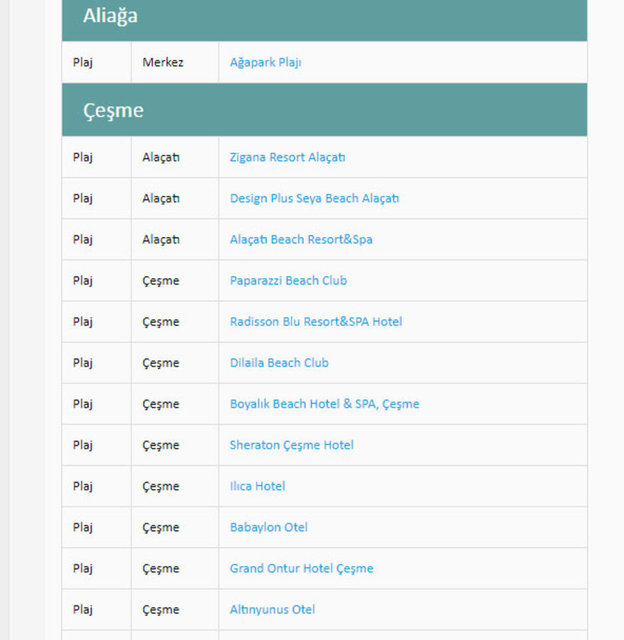Select Boyalık Beach Hotel & SPA link
The width and height of the screenshot is (624, 640).
tap(324, 404)
